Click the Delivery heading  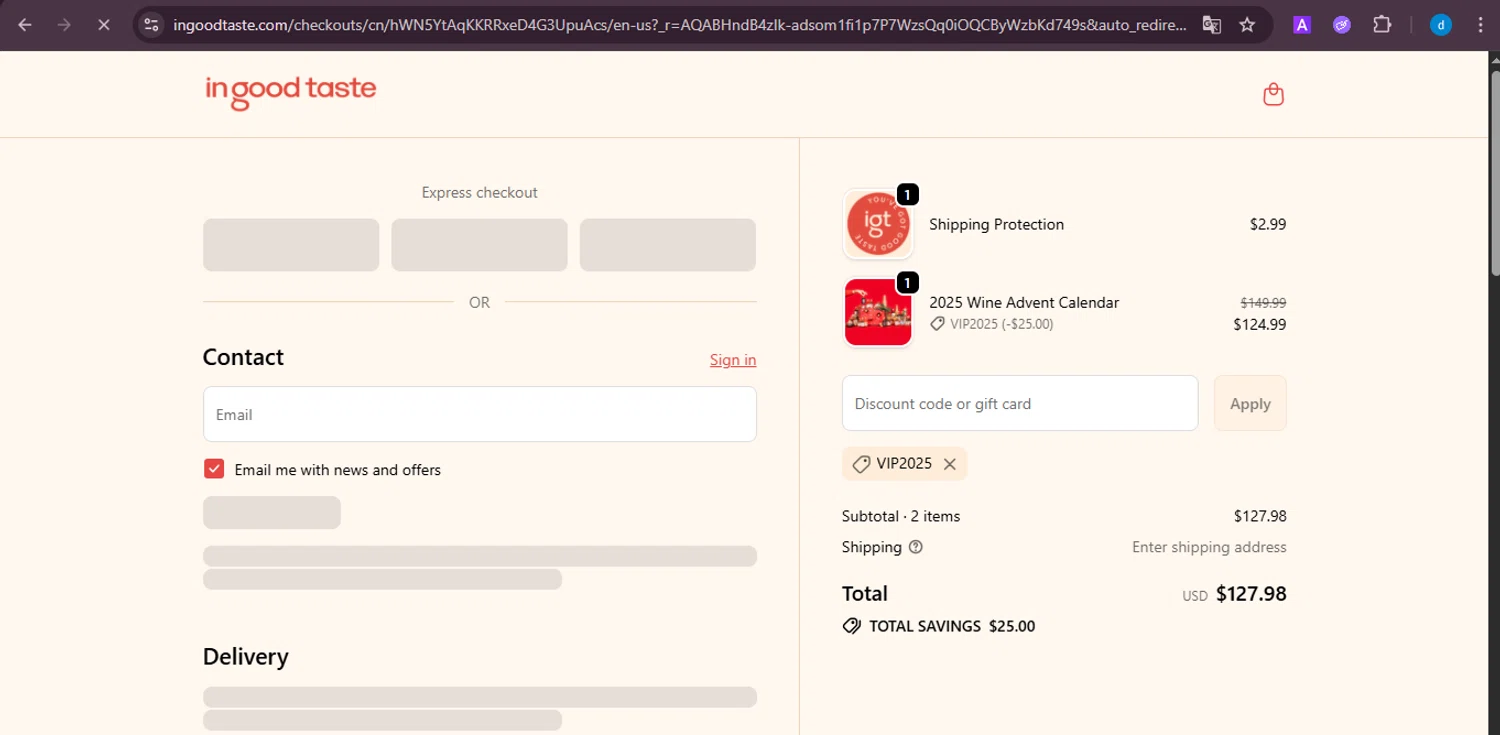[246, 657]
